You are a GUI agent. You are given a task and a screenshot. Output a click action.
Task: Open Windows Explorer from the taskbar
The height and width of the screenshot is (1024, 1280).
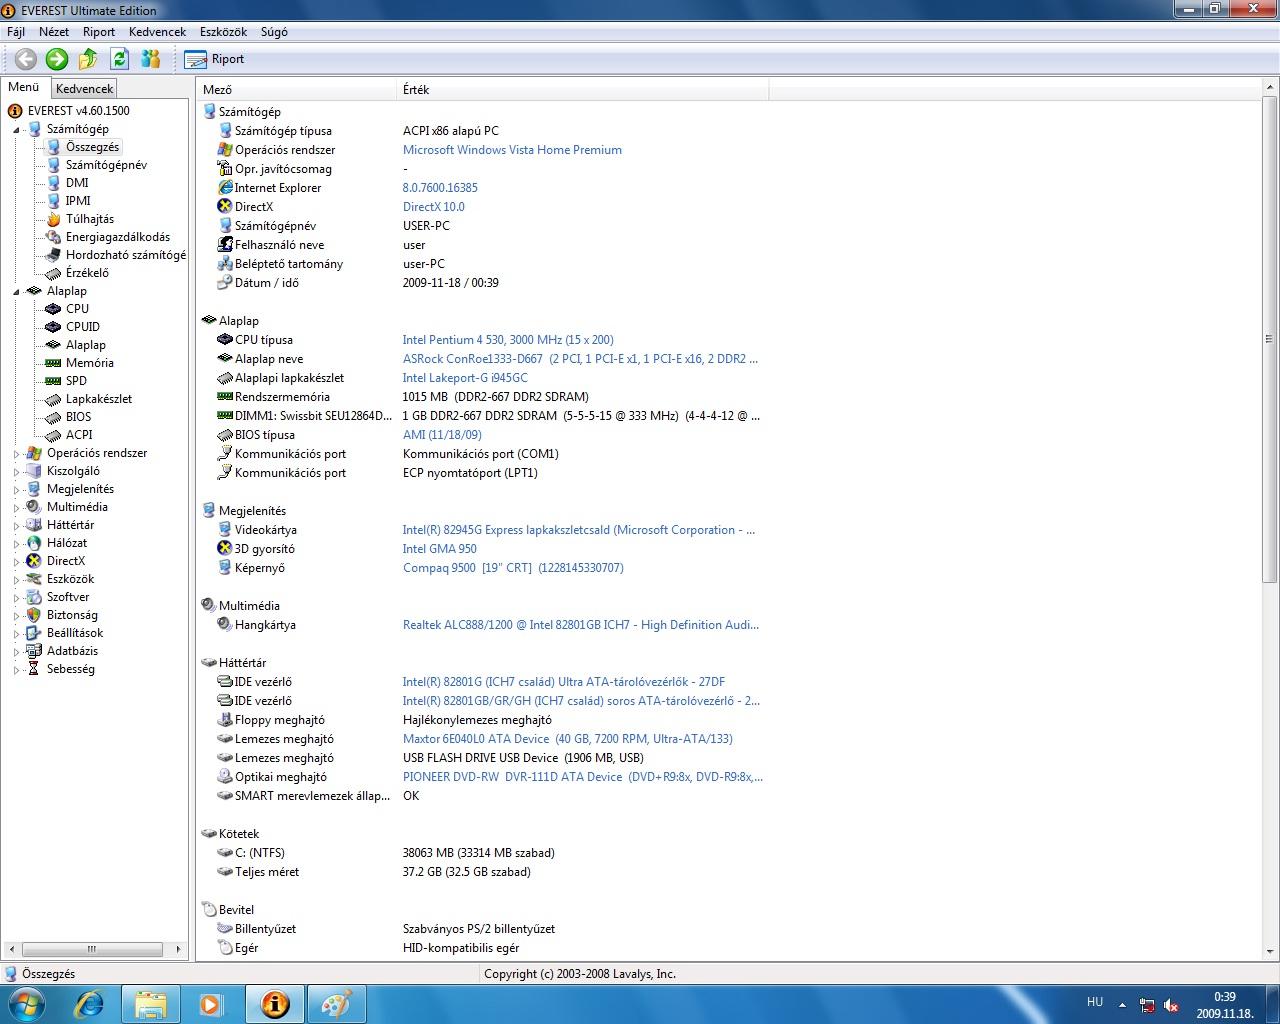tap(151, 1004)
